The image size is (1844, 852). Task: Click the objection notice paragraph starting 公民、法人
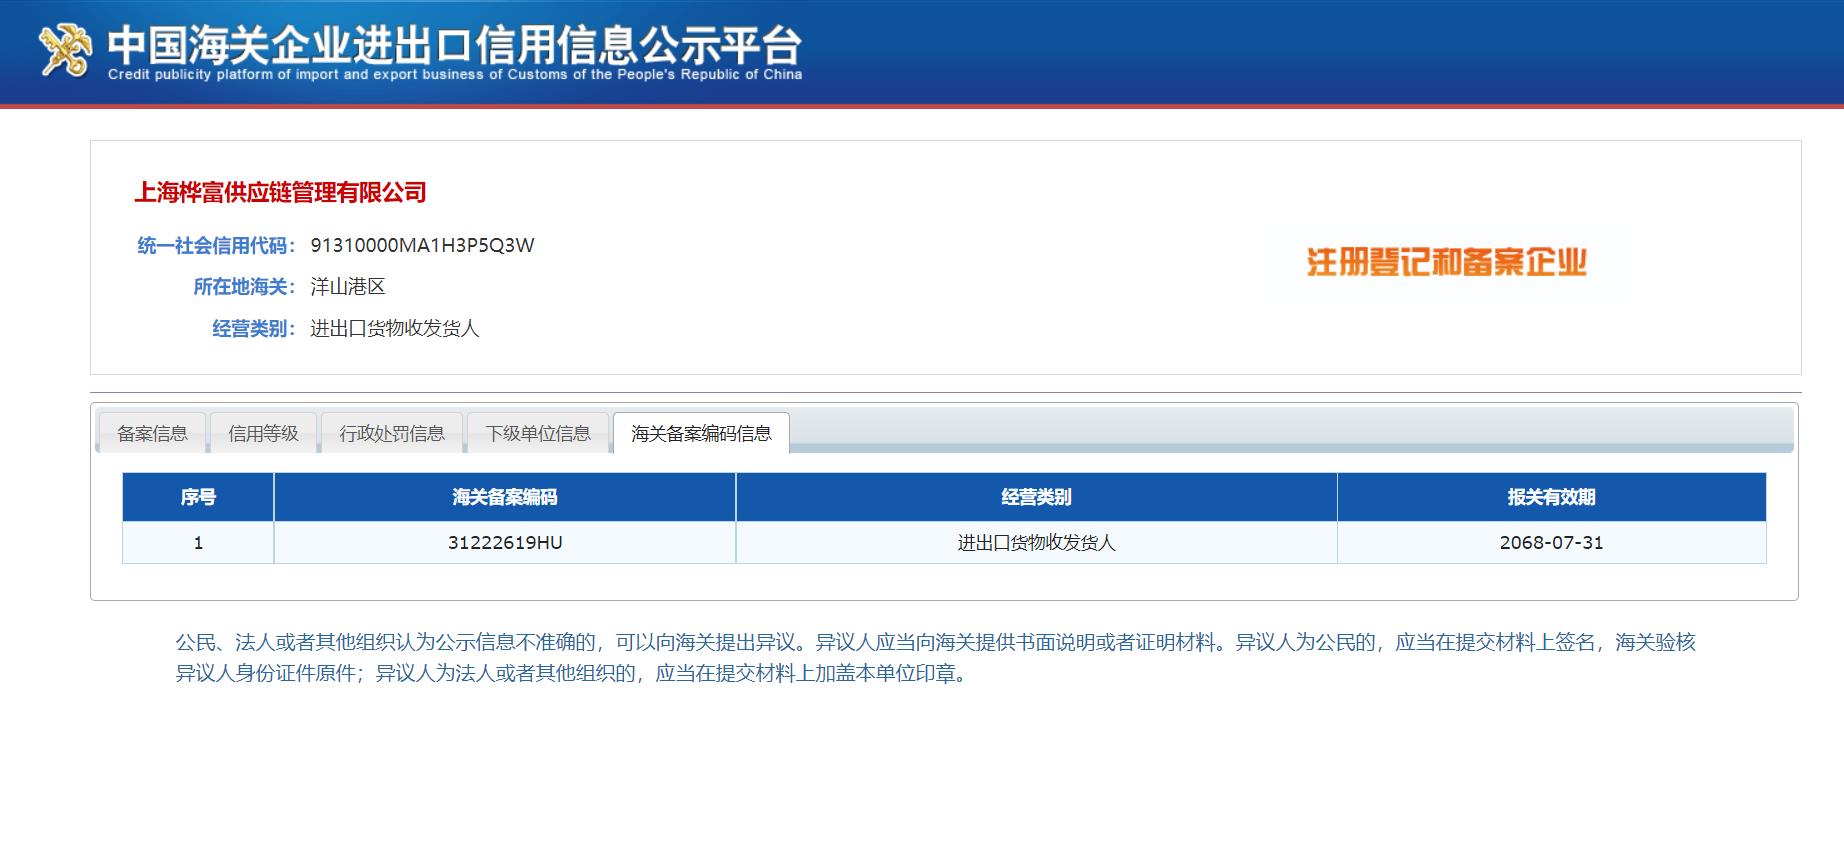pos(935,657)
